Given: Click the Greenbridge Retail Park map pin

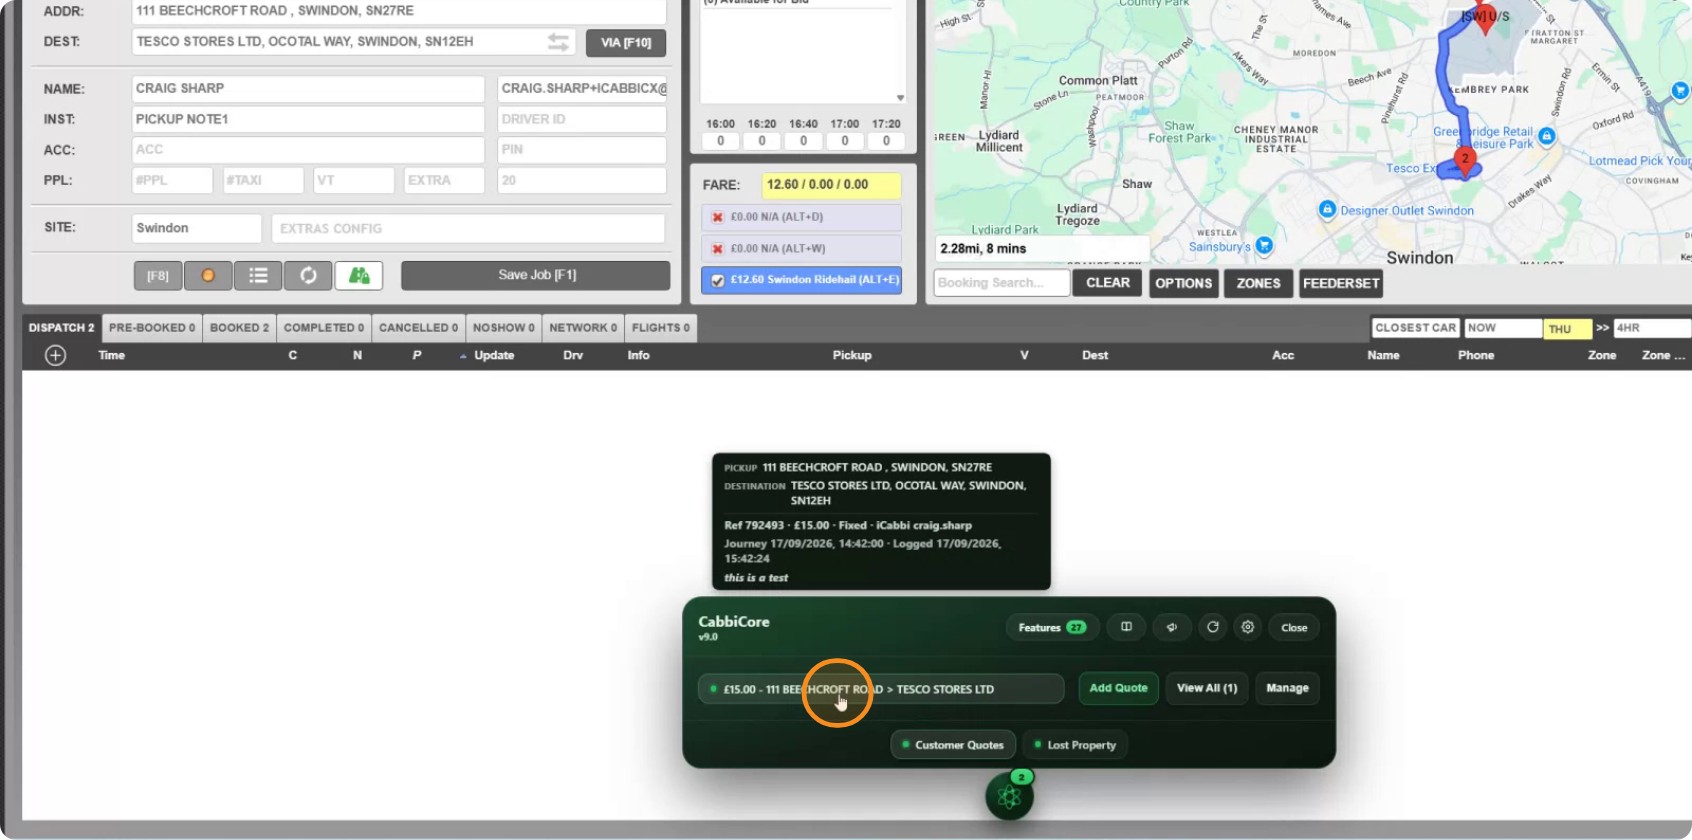Looking at the screenshot, I should [1547, 135].
